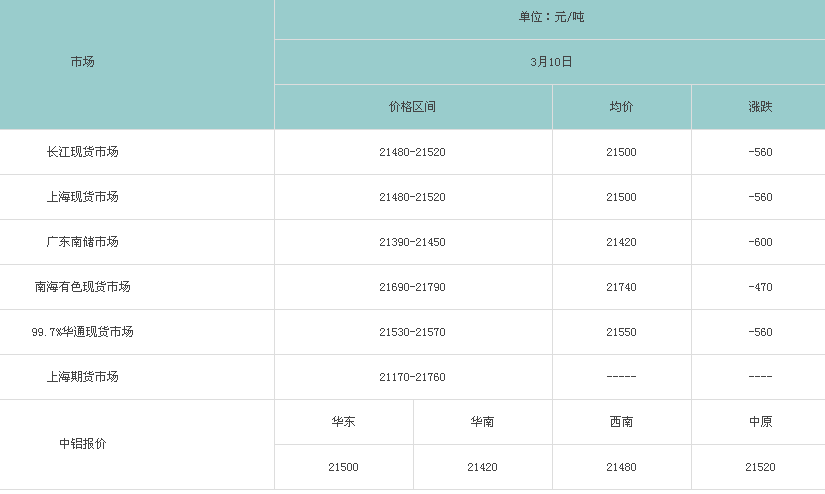Click the 中铝报价 row label

pos(83,444)
